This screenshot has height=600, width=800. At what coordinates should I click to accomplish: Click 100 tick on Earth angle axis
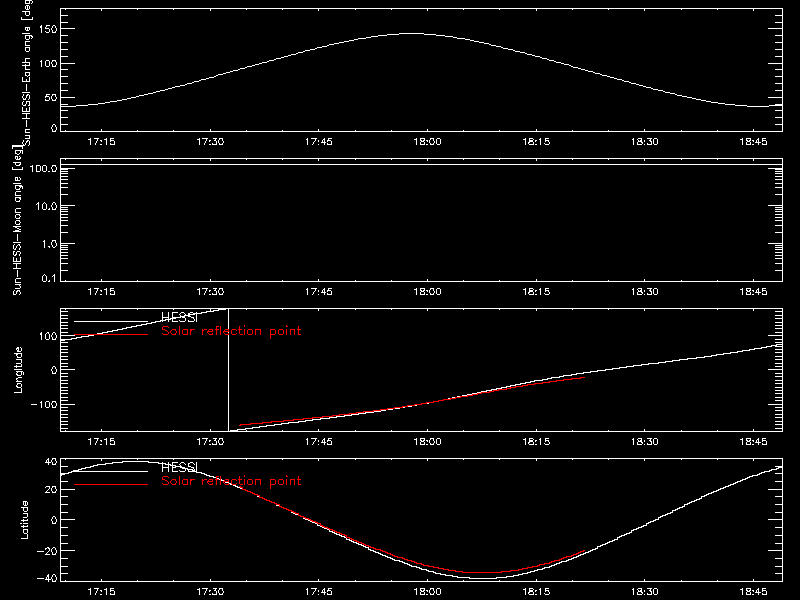pos(47,63)
